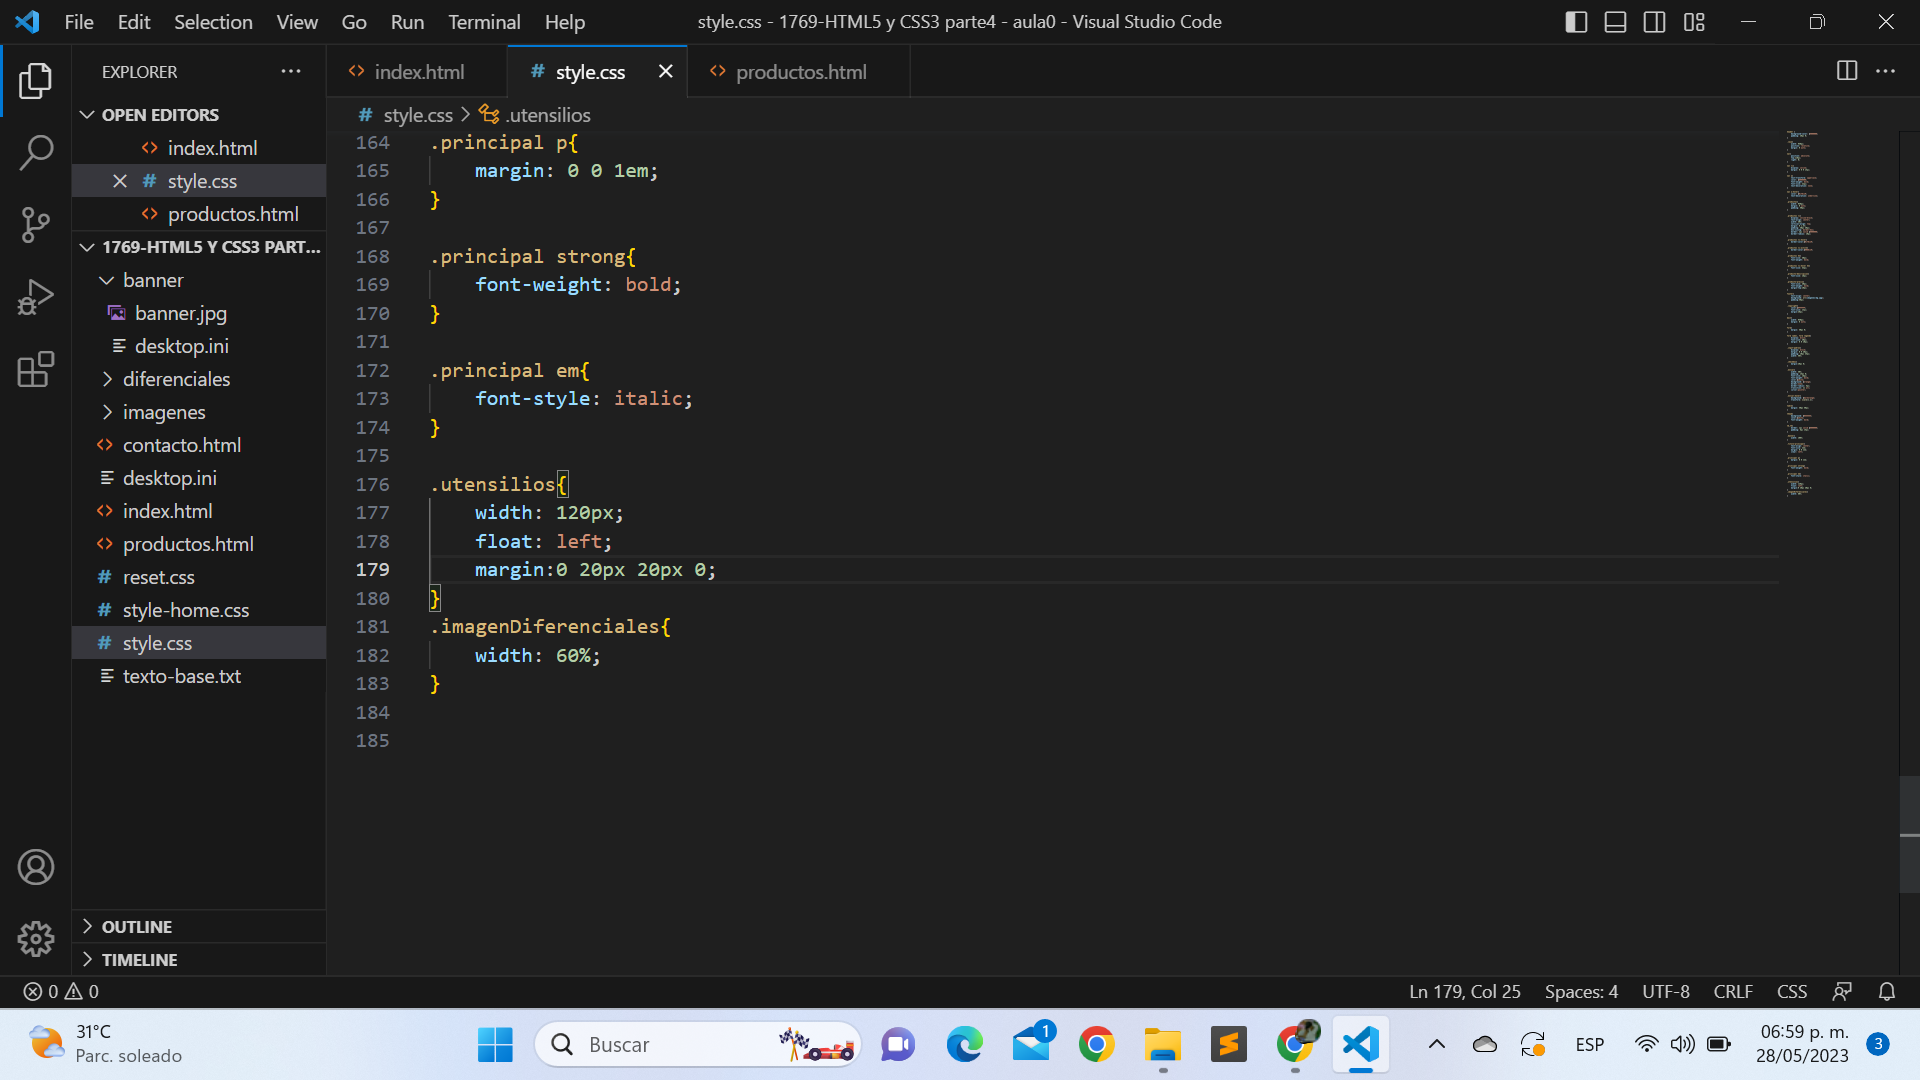The image size is (1920, 1080).
Task: Open the Search view in the activity bar
Action: pos(36,153)
